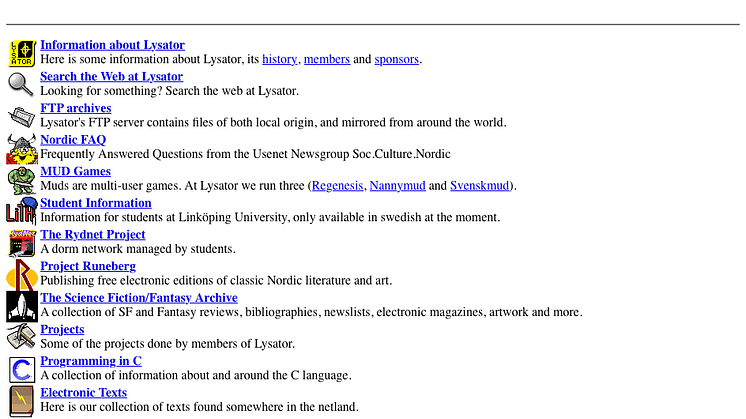Open the MUD Games link
This screenshot has height=419, width=746.
click(x=76, y=171)
